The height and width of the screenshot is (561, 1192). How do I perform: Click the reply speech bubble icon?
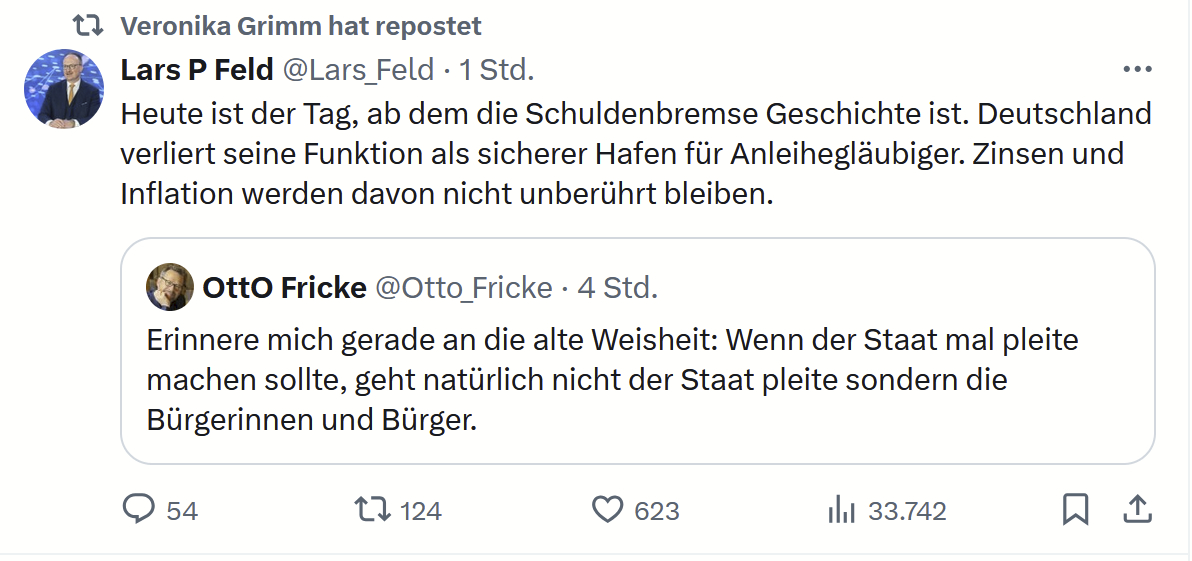tap(137, 510)
